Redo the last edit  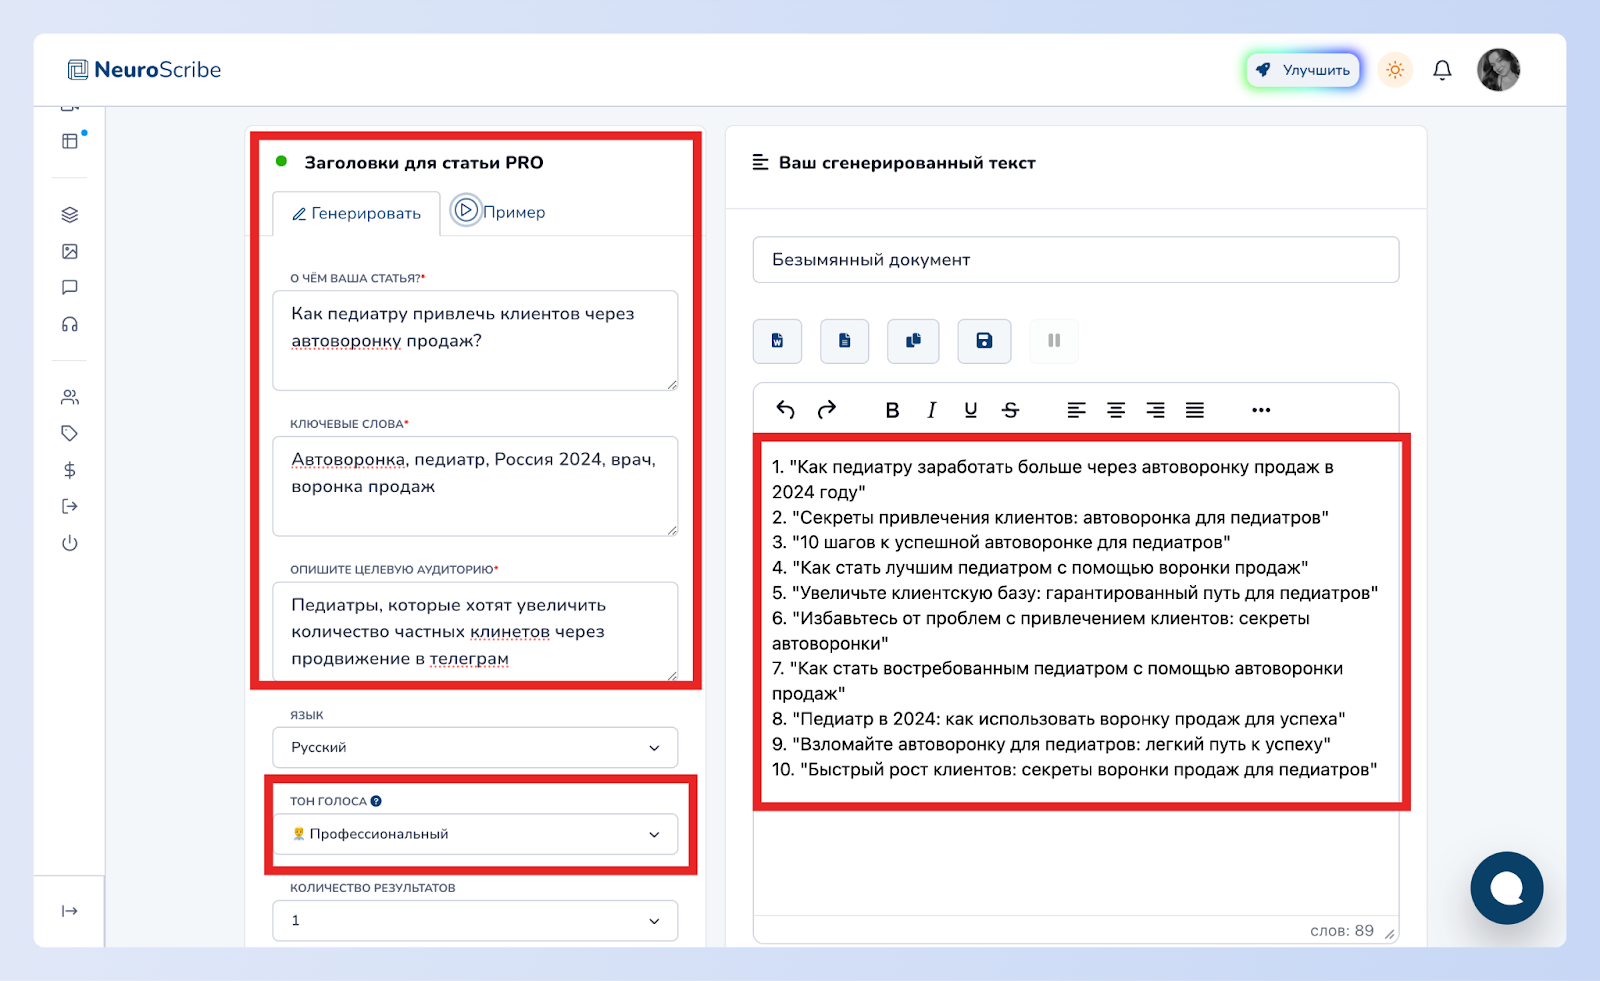pos(827,410)
